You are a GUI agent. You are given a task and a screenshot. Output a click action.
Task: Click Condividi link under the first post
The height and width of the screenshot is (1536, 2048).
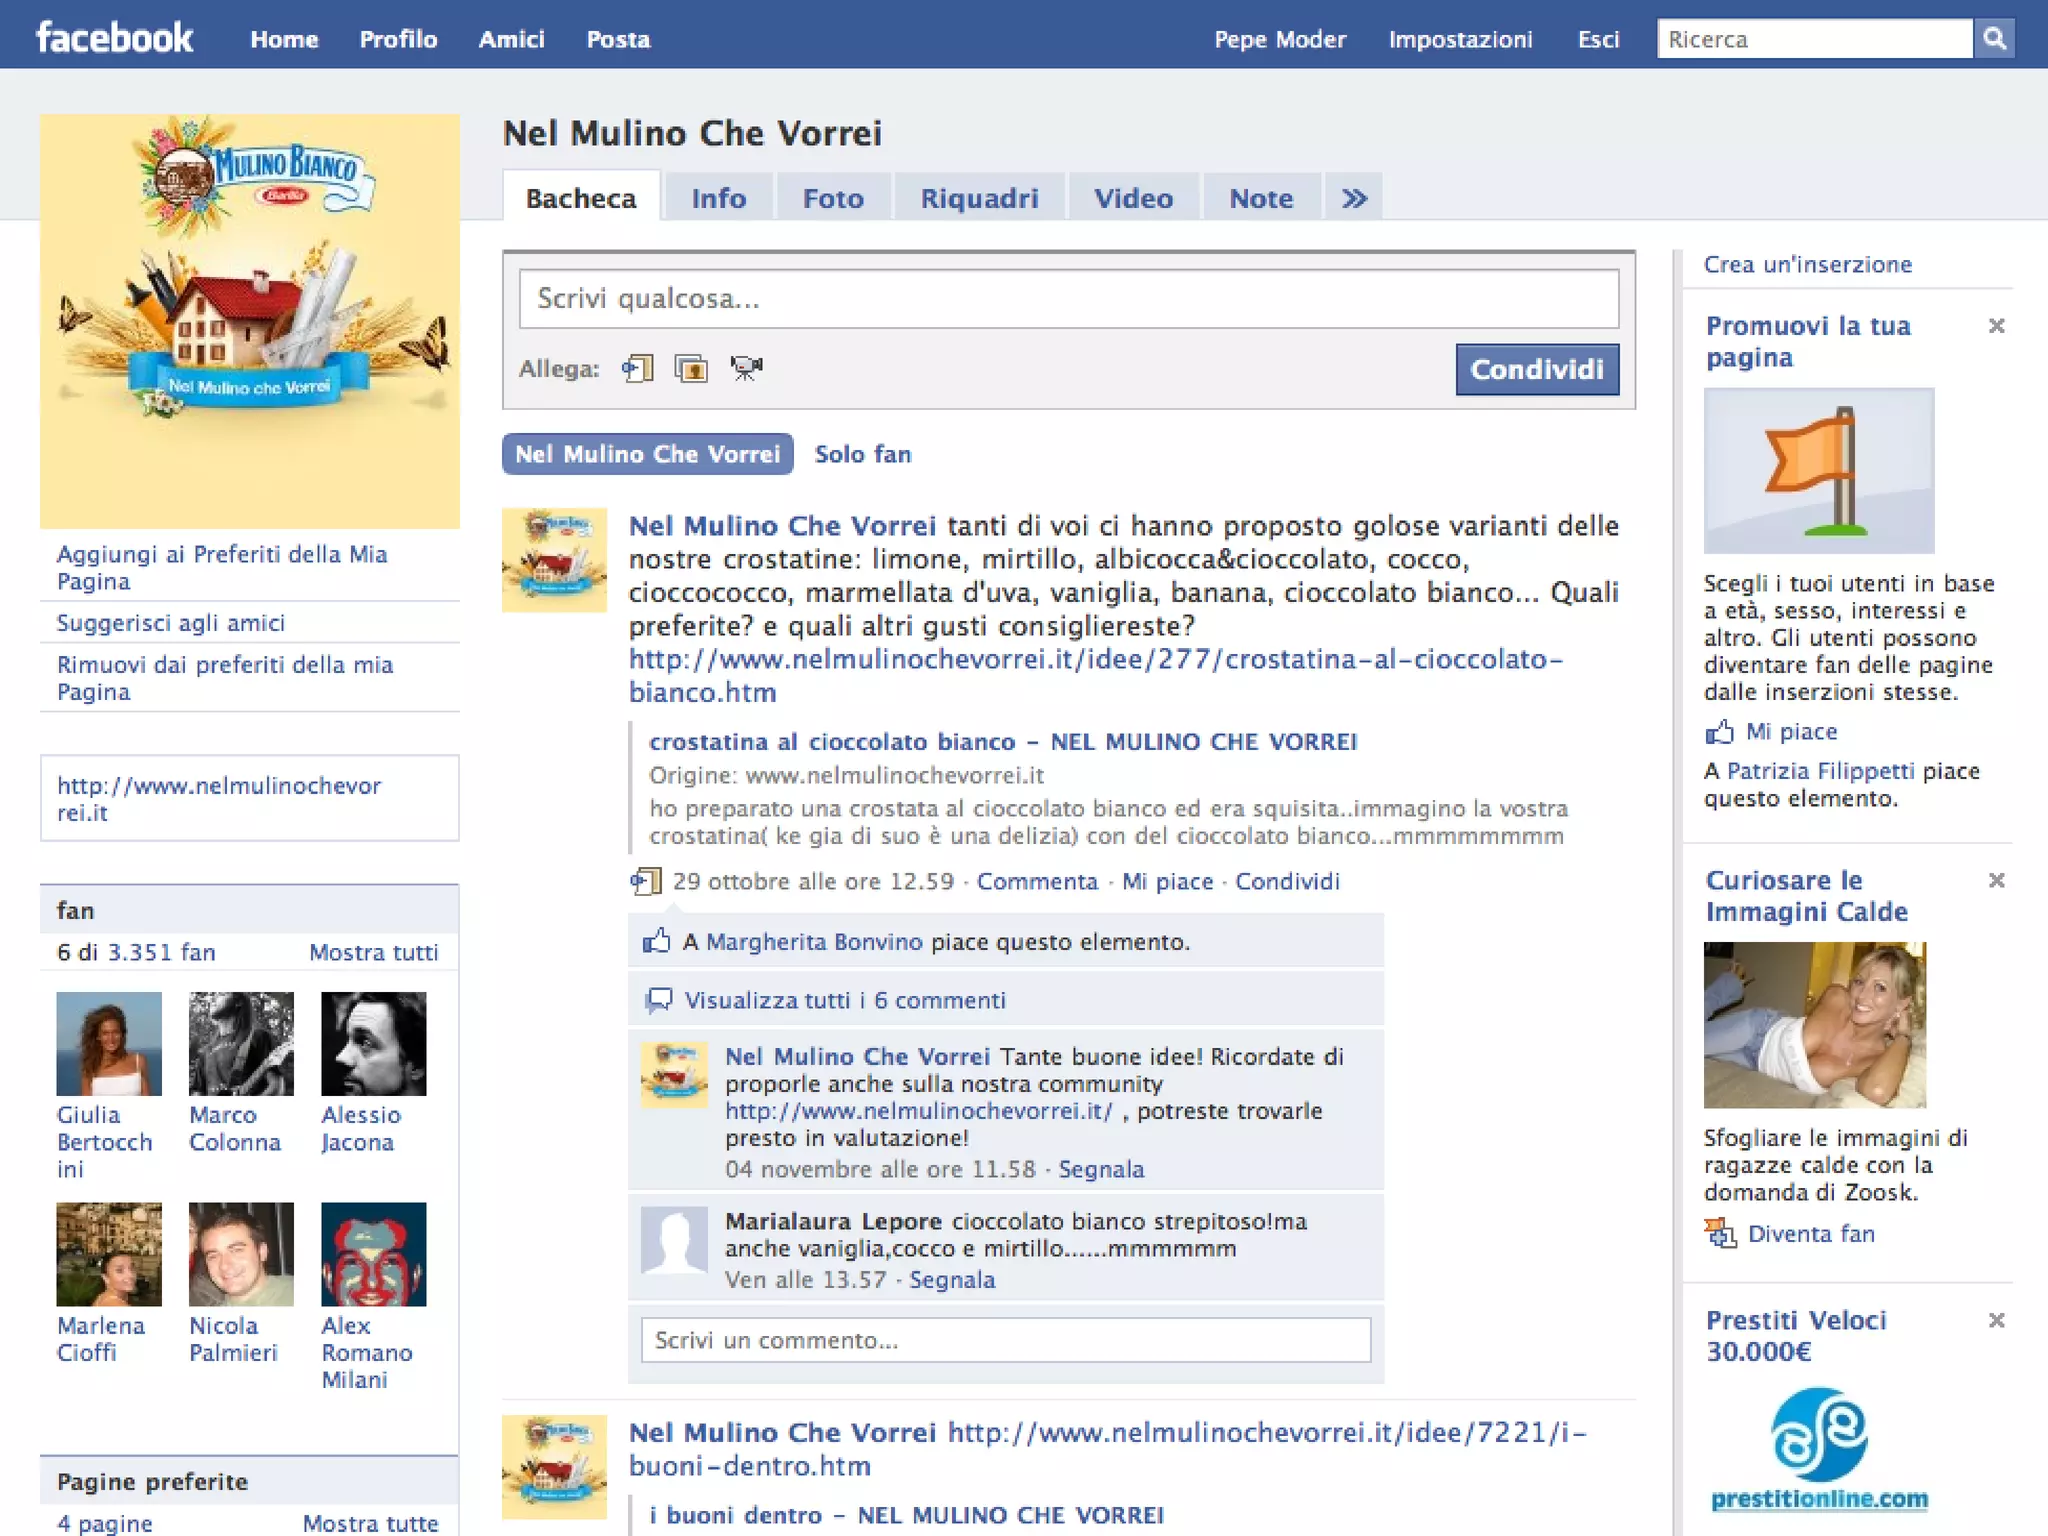[x=1287, y=881]
